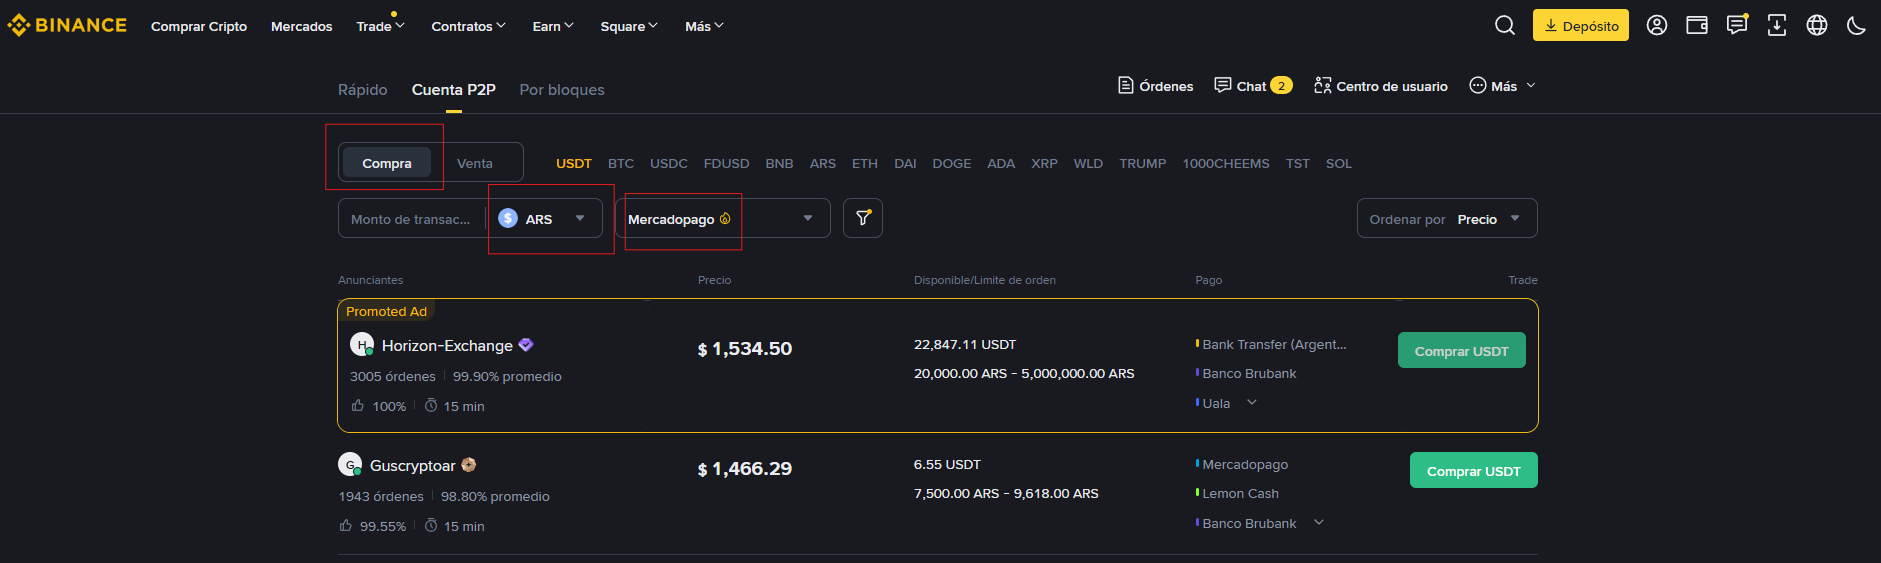This screenshot has width=1881, height=563.
Task: Click the Órdenes document icon
Action: point(1126,85)
